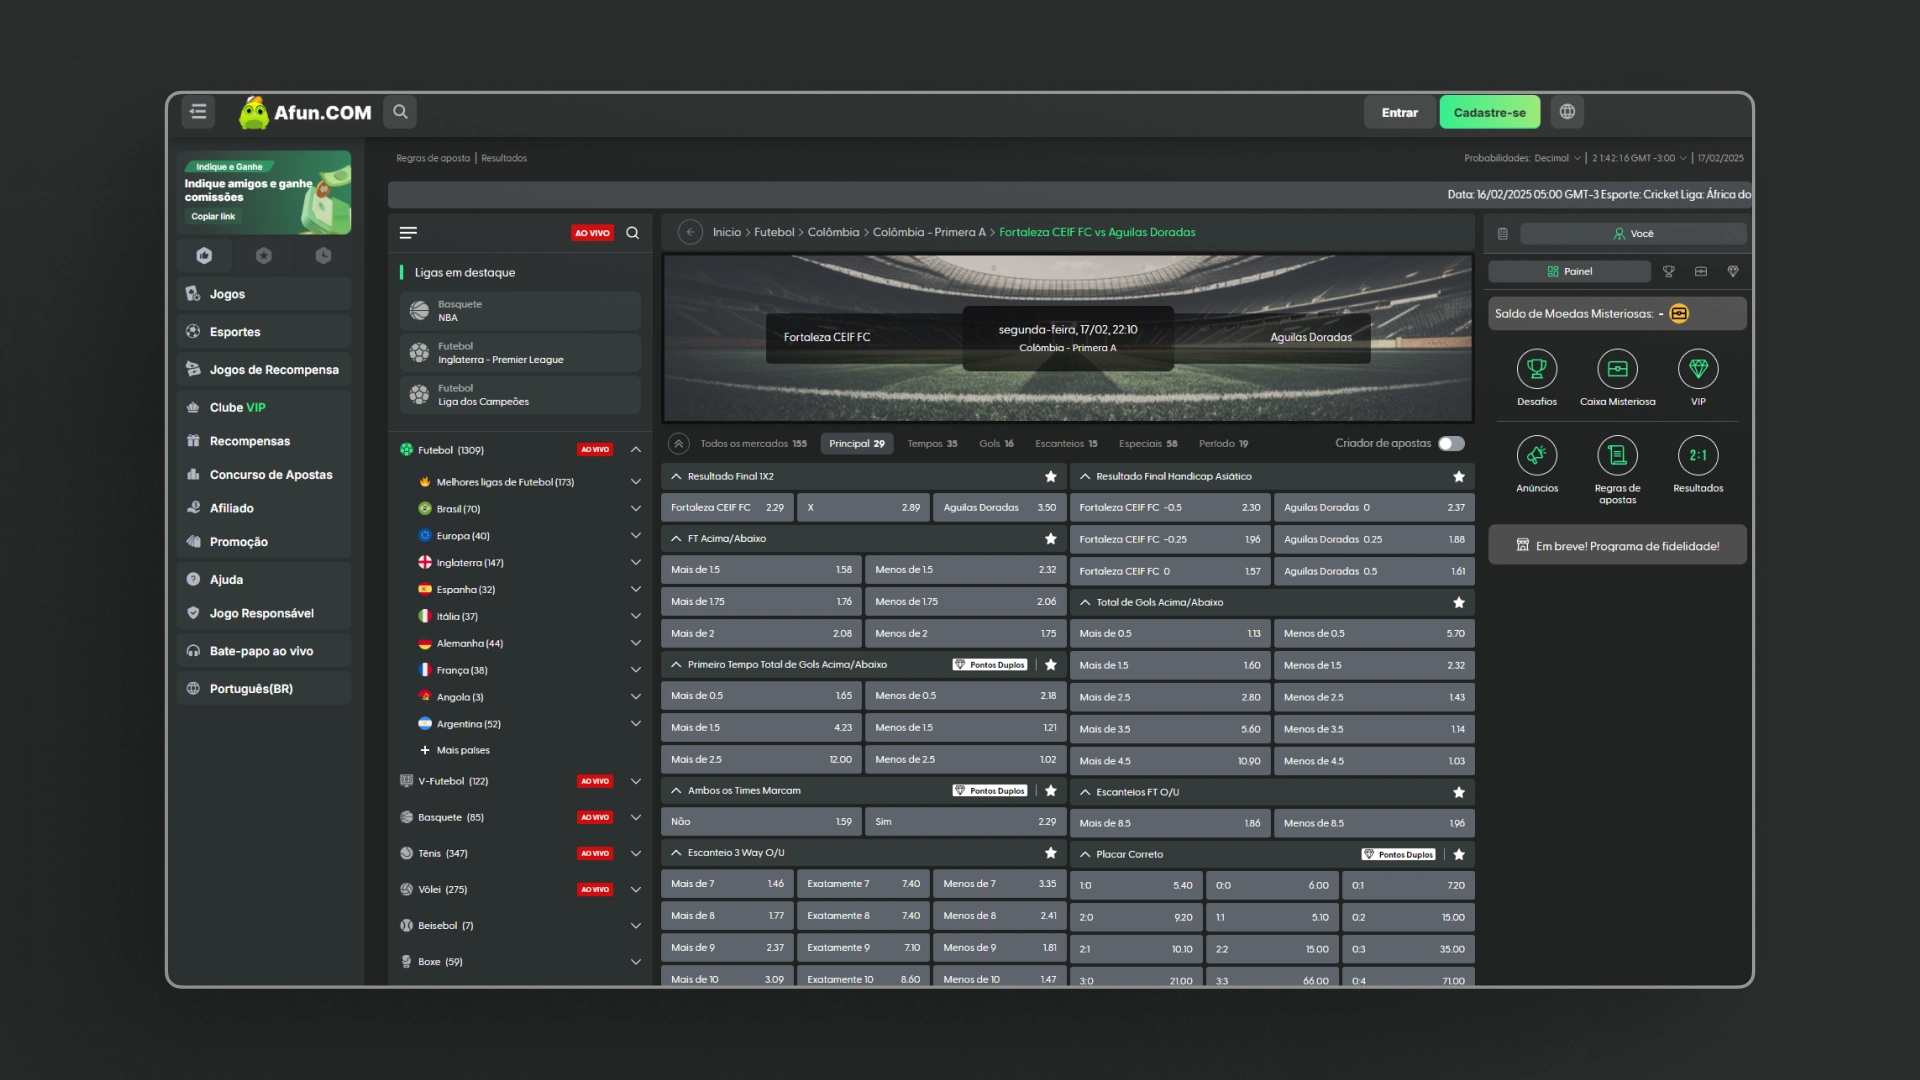Click Colômbia - Primera A breadcrumb

929,232
